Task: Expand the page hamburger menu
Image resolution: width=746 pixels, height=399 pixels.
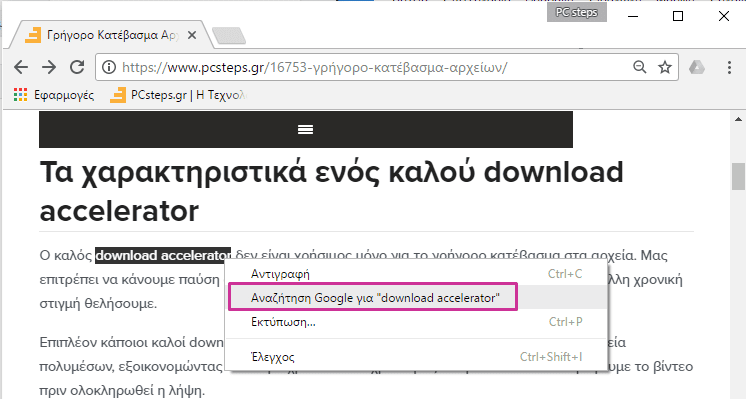Action: click(x=305, y=129)
